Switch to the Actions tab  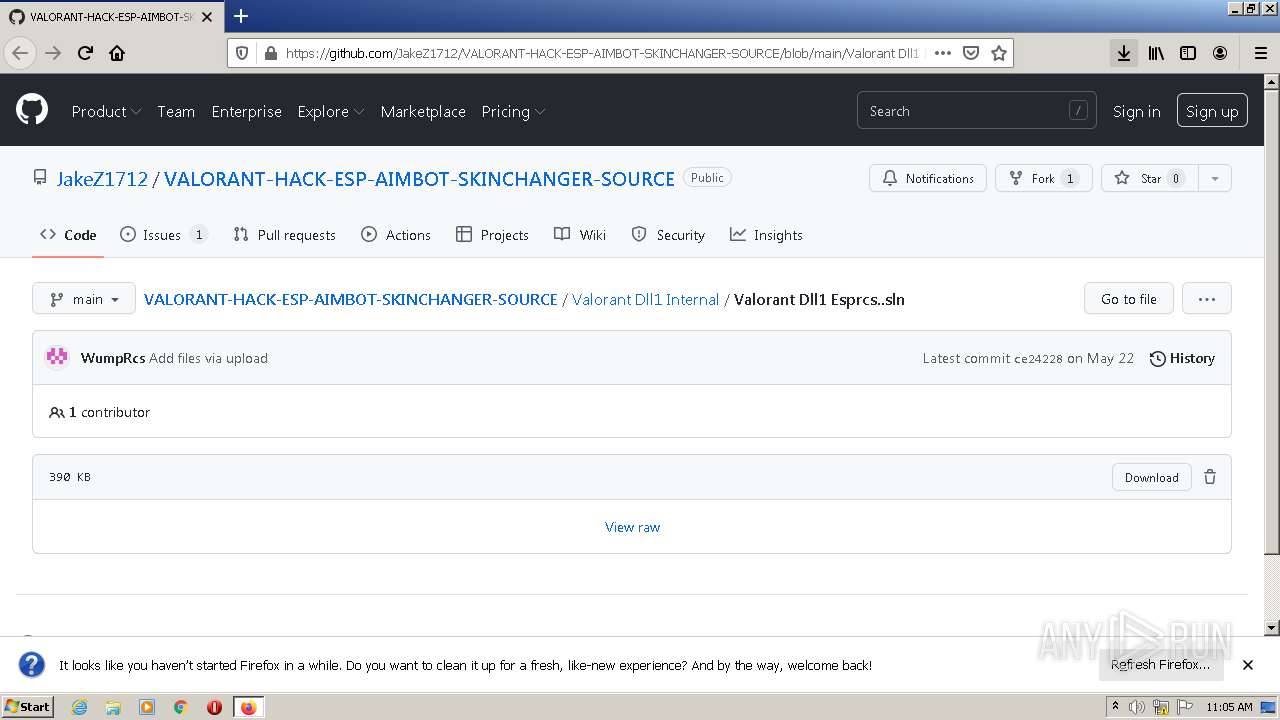tap(396, 235)
